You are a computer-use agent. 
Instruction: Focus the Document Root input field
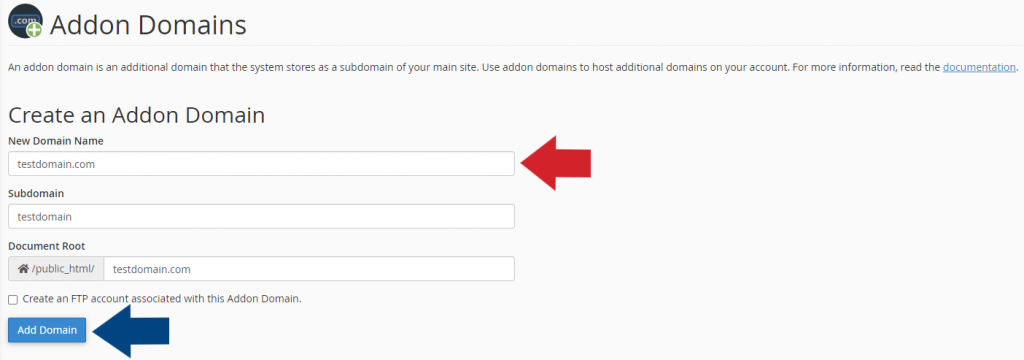point(309,269)
